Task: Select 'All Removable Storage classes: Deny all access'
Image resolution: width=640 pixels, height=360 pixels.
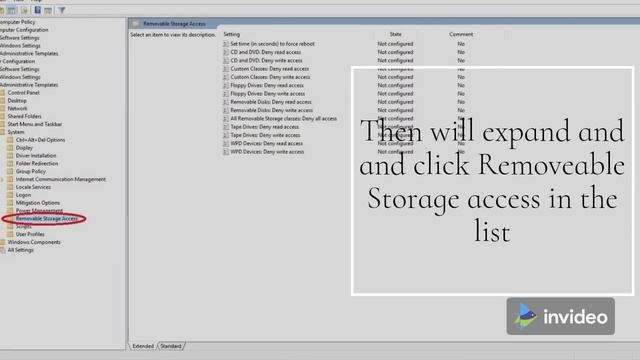Action: 284,119
